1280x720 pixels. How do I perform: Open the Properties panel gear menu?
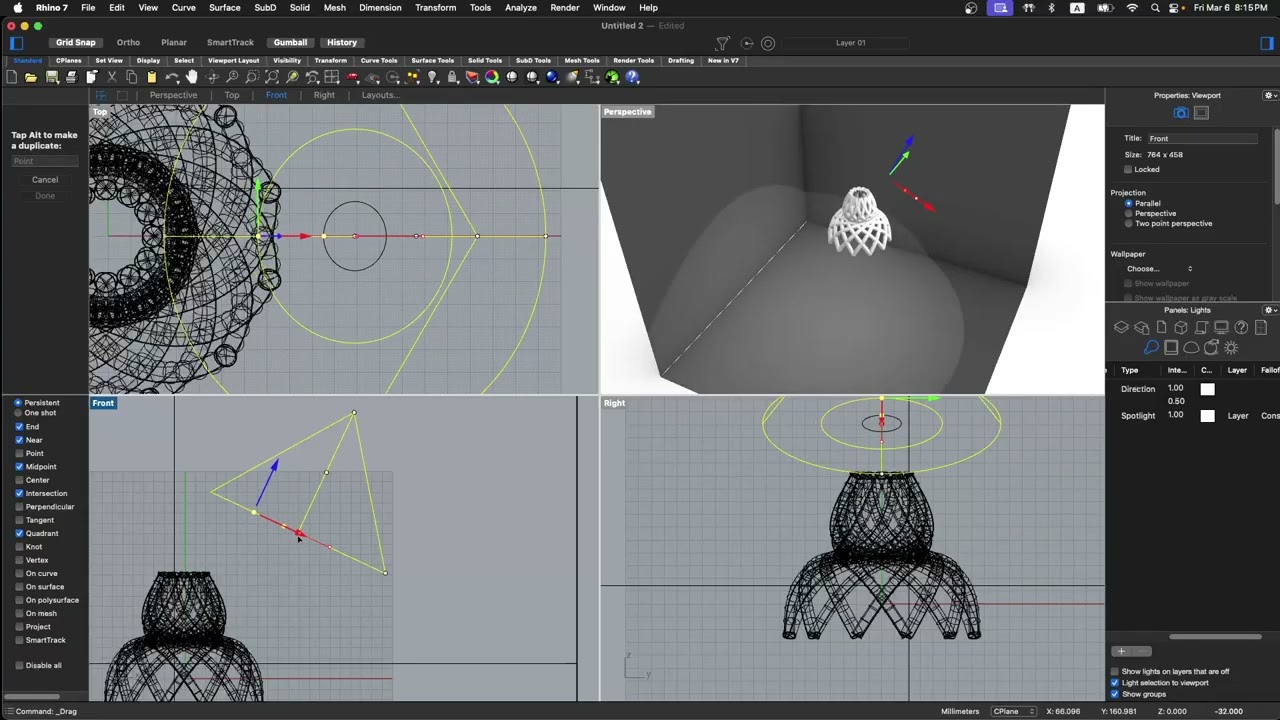click(1271, 95)
